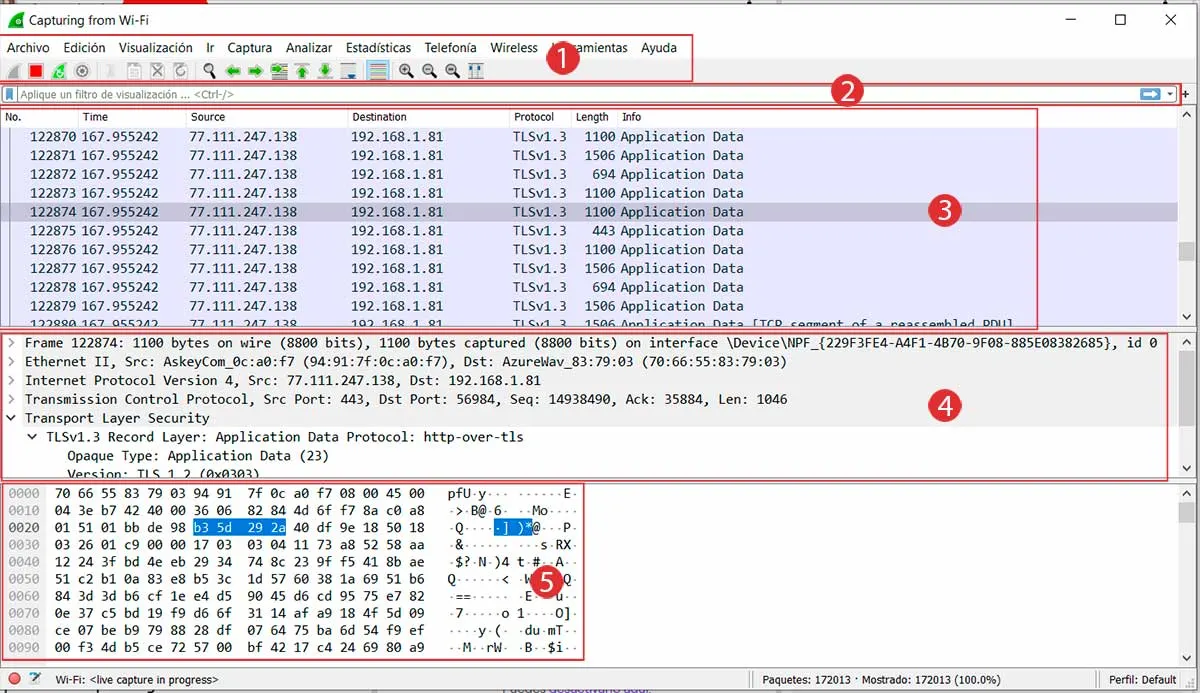Expand the Internet Protocol Version 4 row
Screen dimensions: 1200x693
pos(11,381)
